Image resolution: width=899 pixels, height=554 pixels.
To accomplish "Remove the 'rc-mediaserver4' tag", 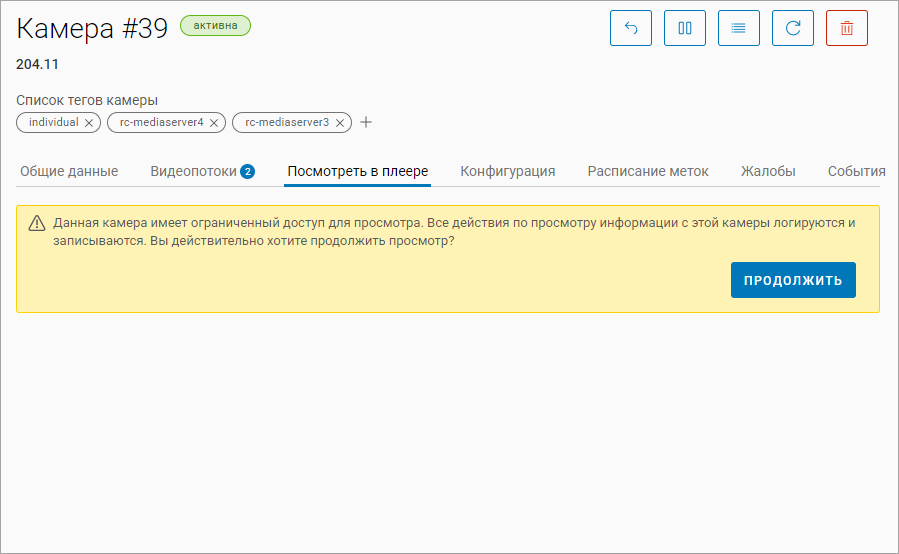I will click(x=214, y=123).
